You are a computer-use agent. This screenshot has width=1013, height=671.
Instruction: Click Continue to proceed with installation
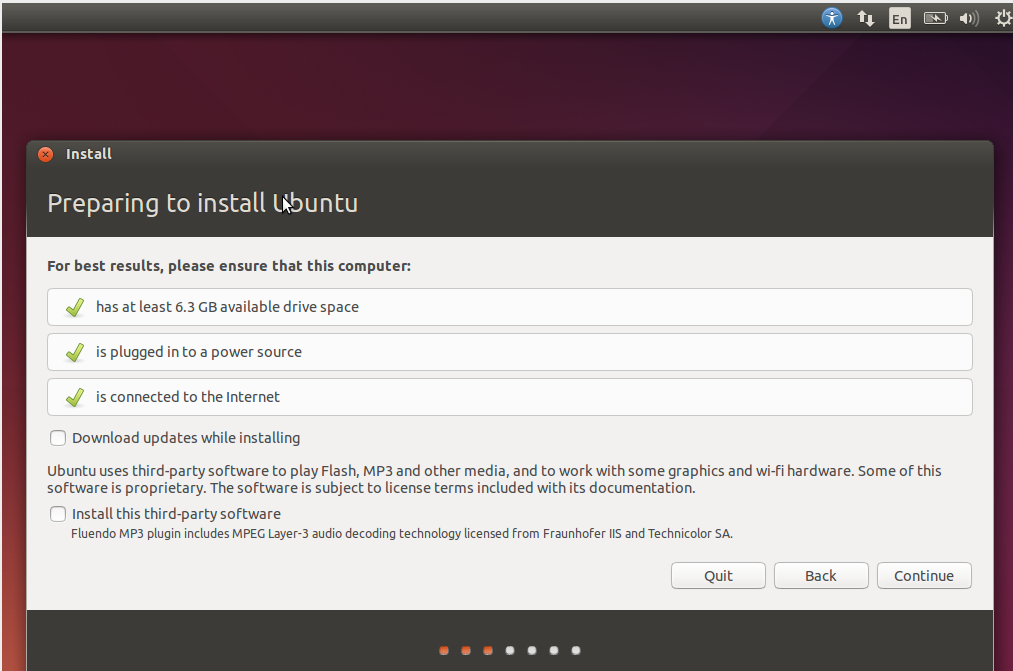[924, 575]
